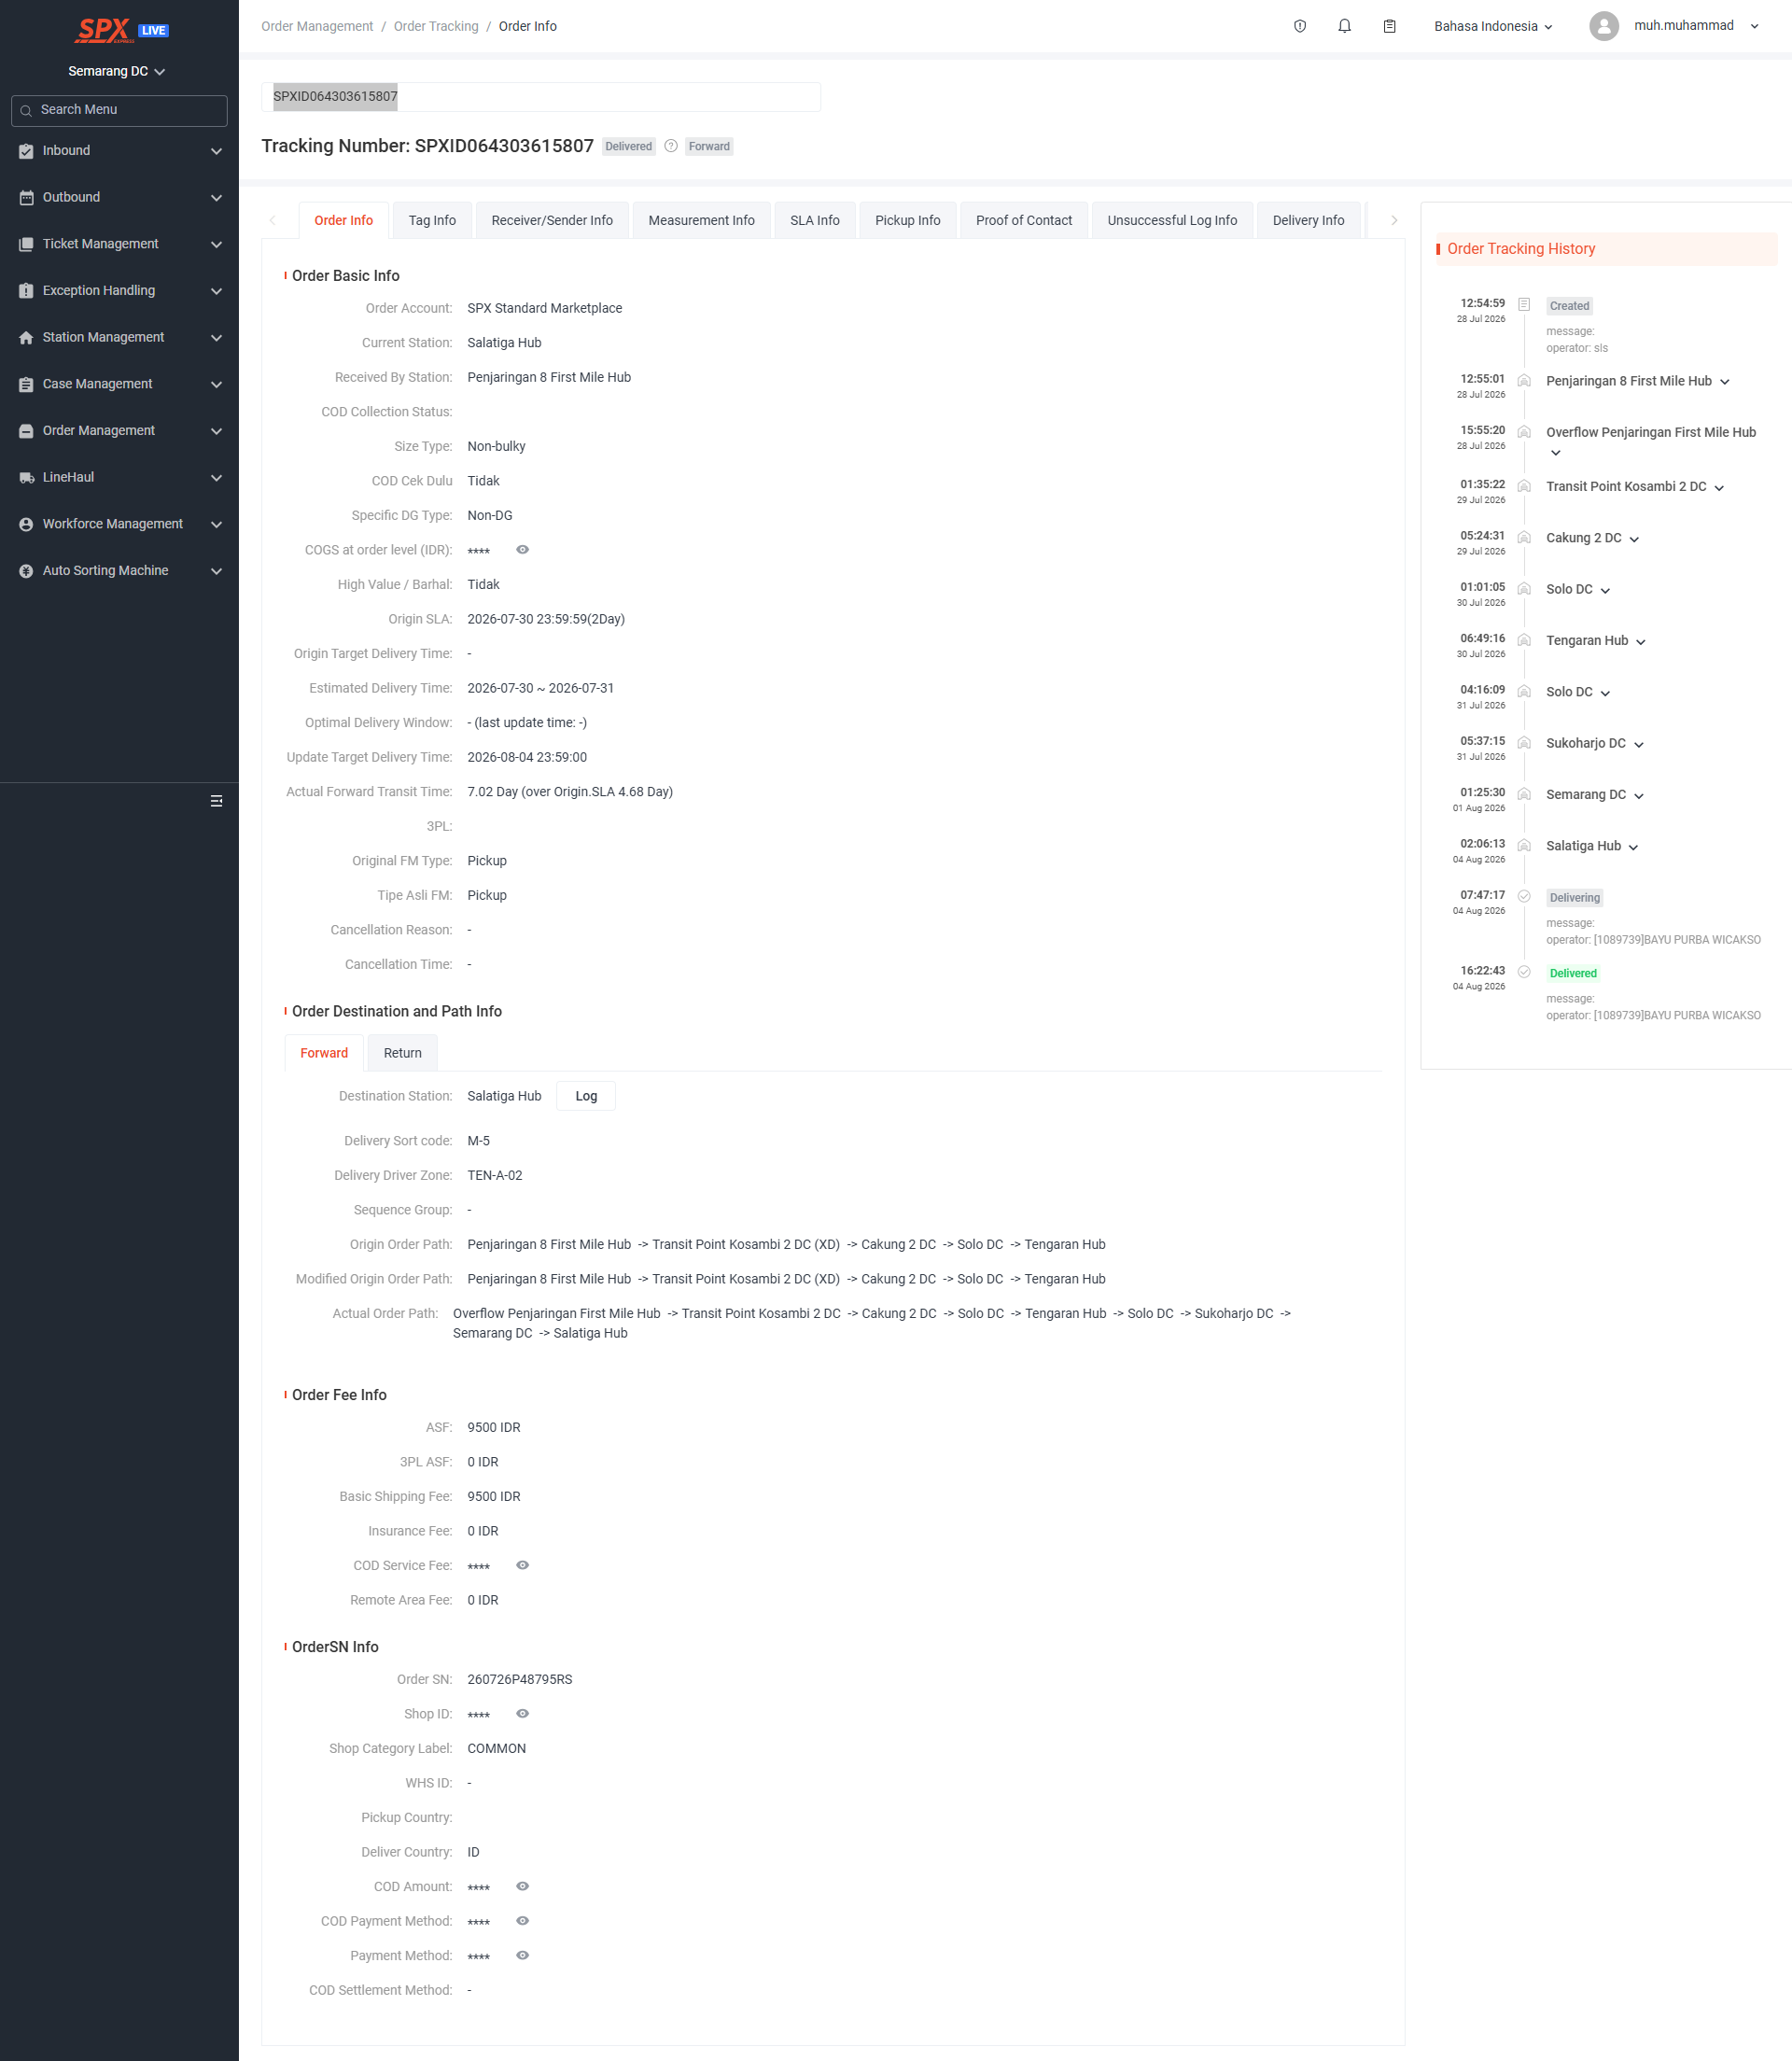Open the notification bell
This screenshot has width=1792, height=2061.
[1344, 26]
